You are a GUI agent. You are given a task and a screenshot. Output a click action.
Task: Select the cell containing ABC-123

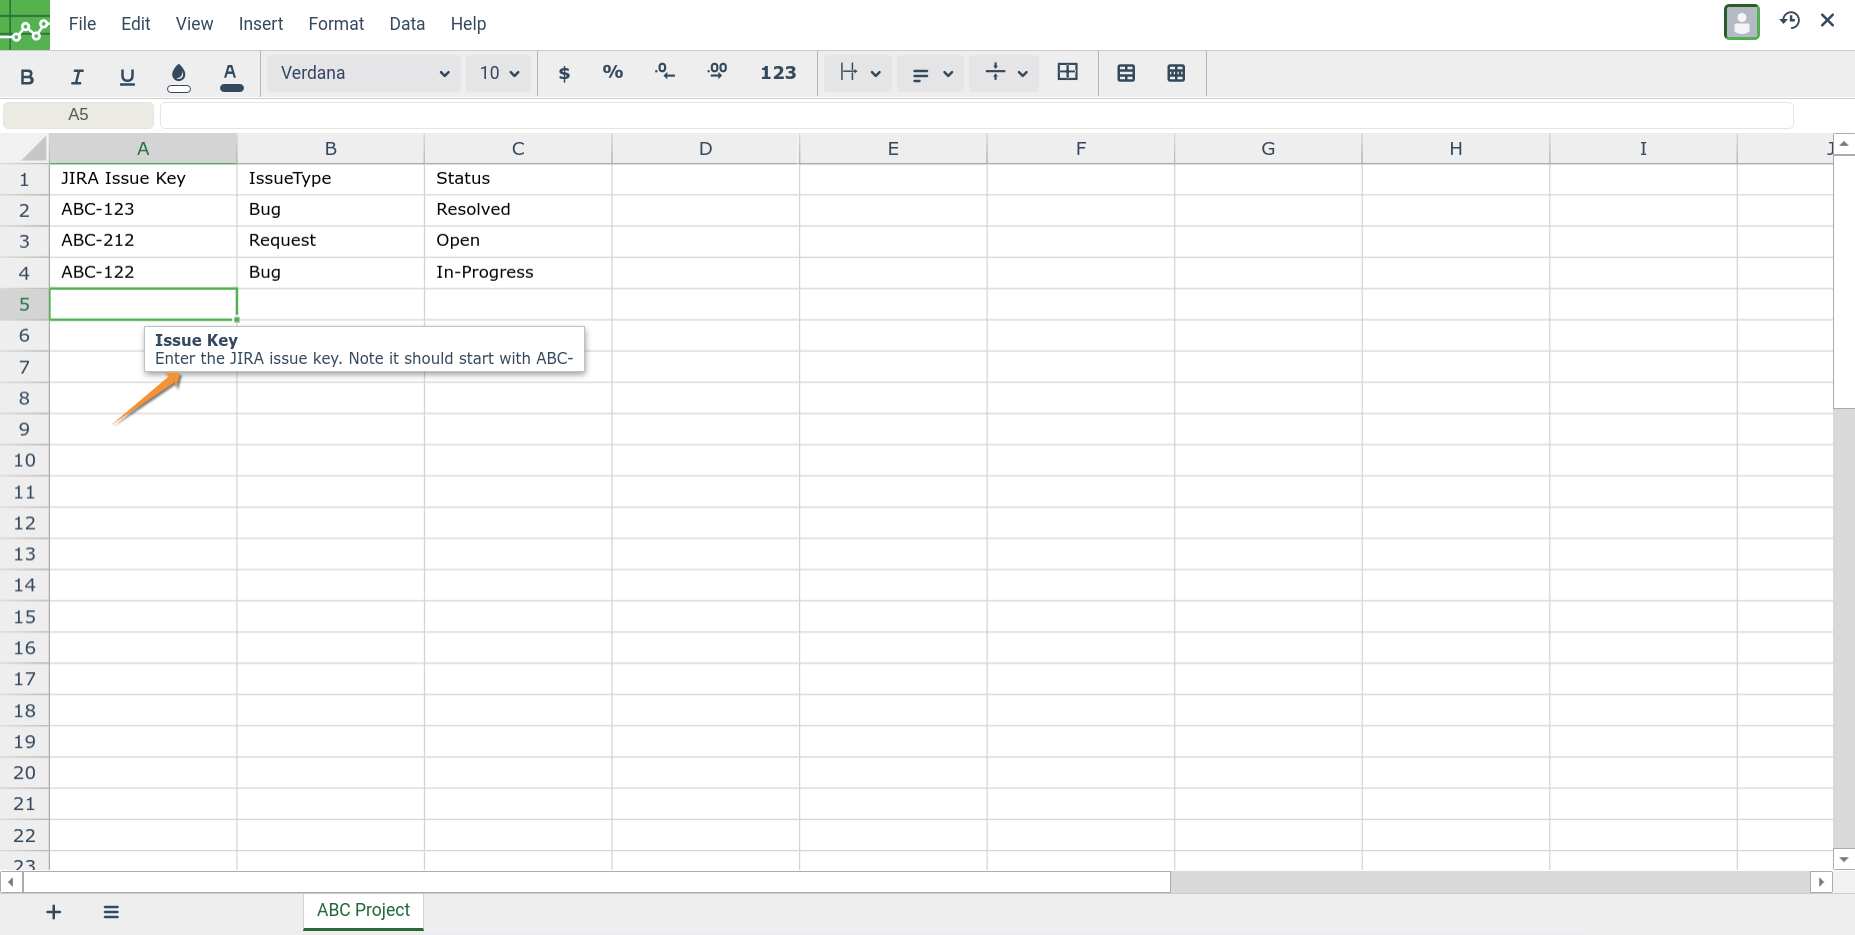click(143, 210)
